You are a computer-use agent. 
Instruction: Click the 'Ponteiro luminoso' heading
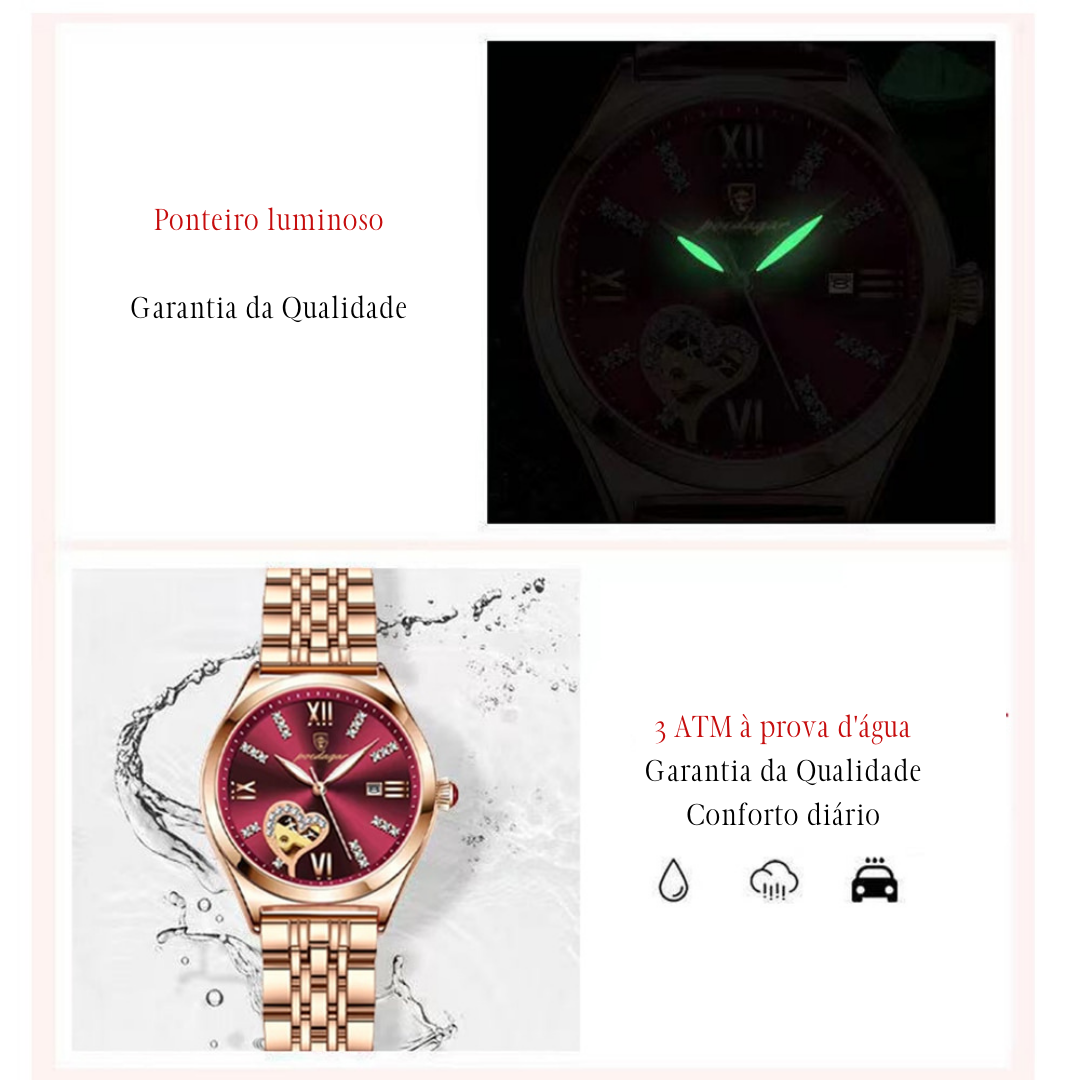[x=269, y=220]
